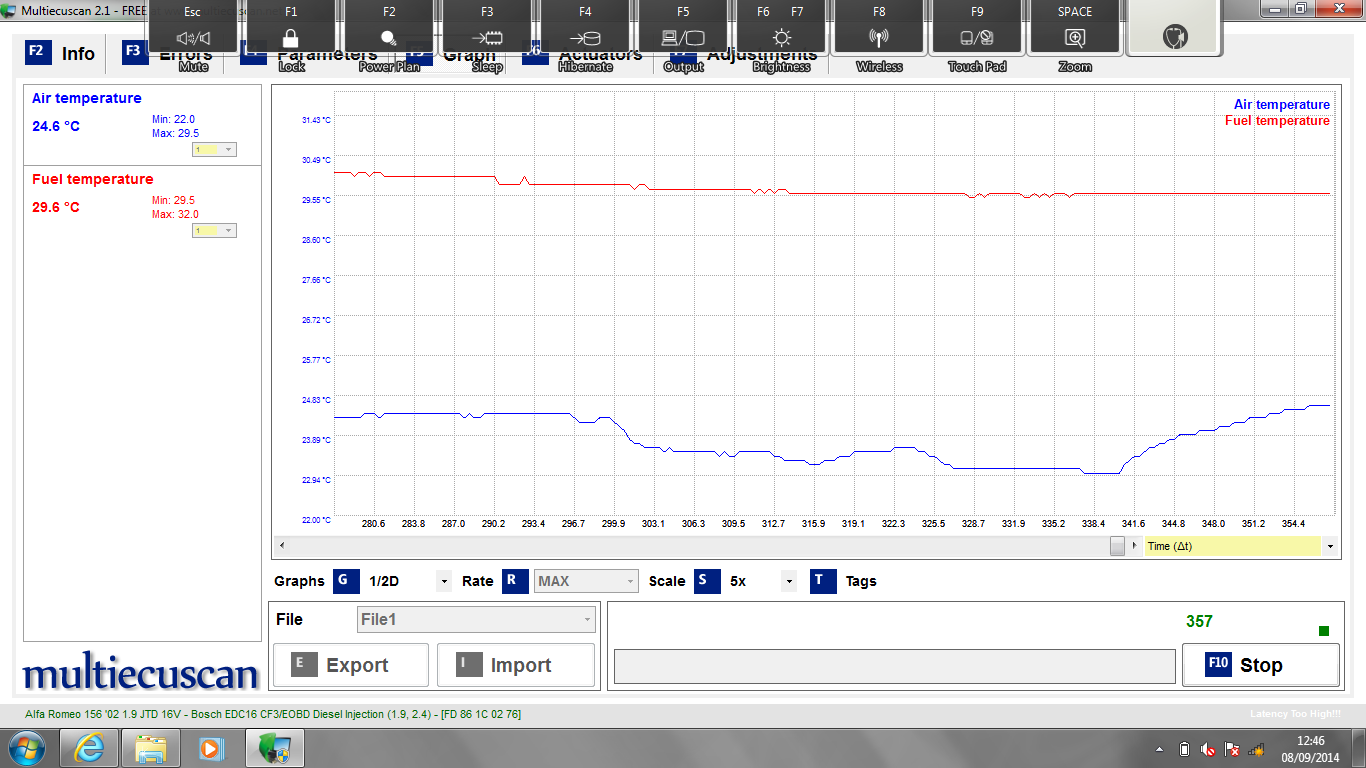The image size is (1366, 768).
Task: Click the Brightness sun icon
Action: tap(781, 38)
